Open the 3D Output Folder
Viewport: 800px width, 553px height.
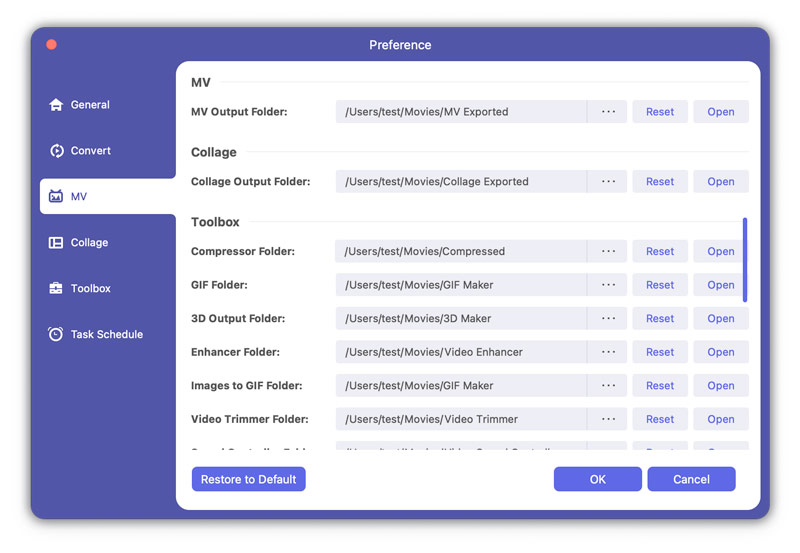(720, 319)
